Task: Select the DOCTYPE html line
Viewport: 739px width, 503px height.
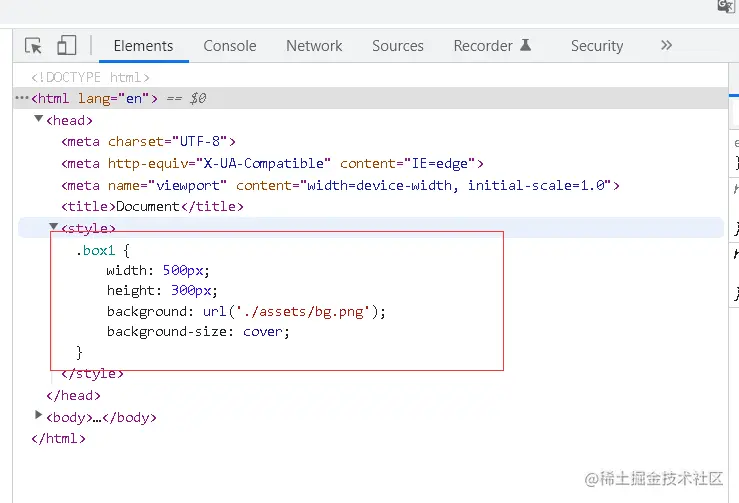Action: [90, 77]
